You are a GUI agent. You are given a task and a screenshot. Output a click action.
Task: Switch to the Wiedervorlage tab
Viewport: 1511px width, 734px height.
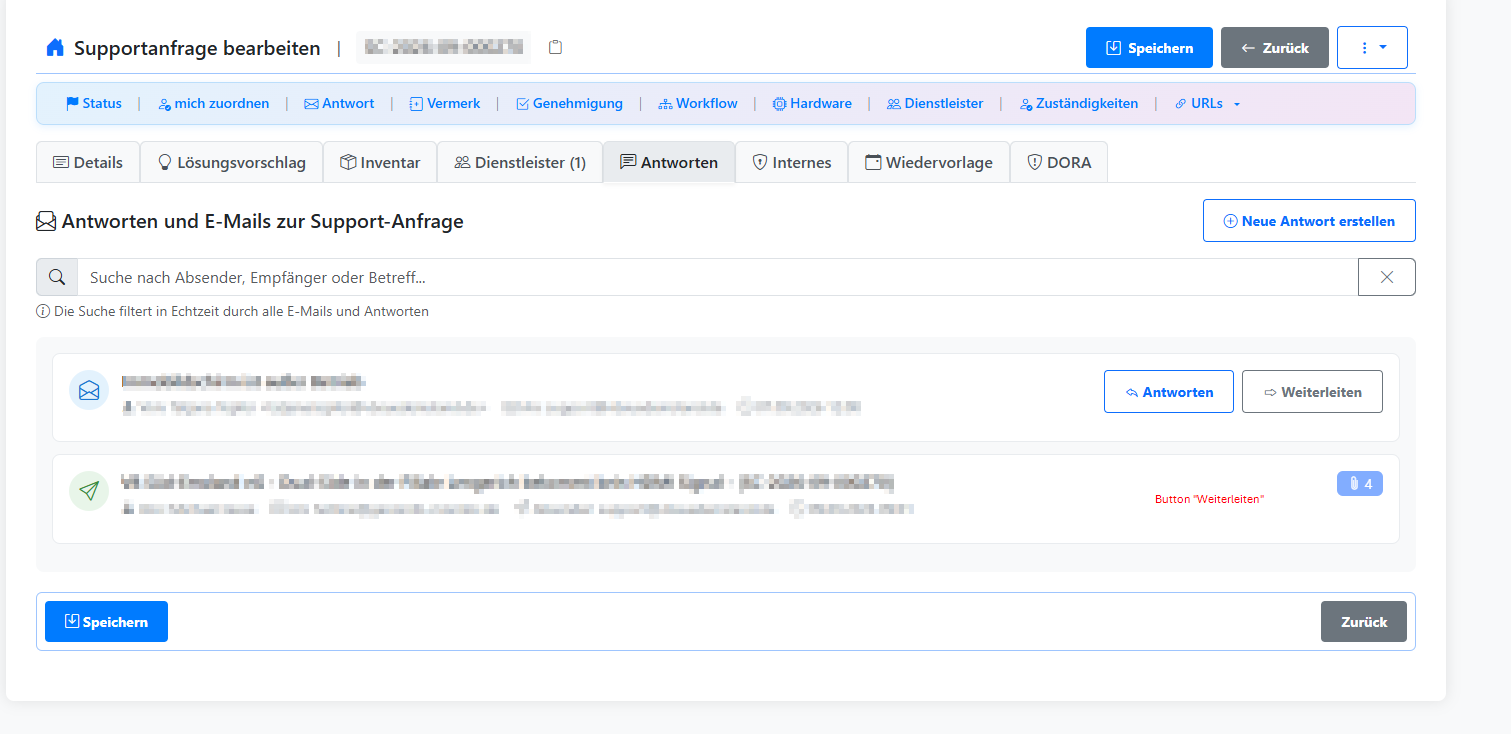tap(929, 162)
